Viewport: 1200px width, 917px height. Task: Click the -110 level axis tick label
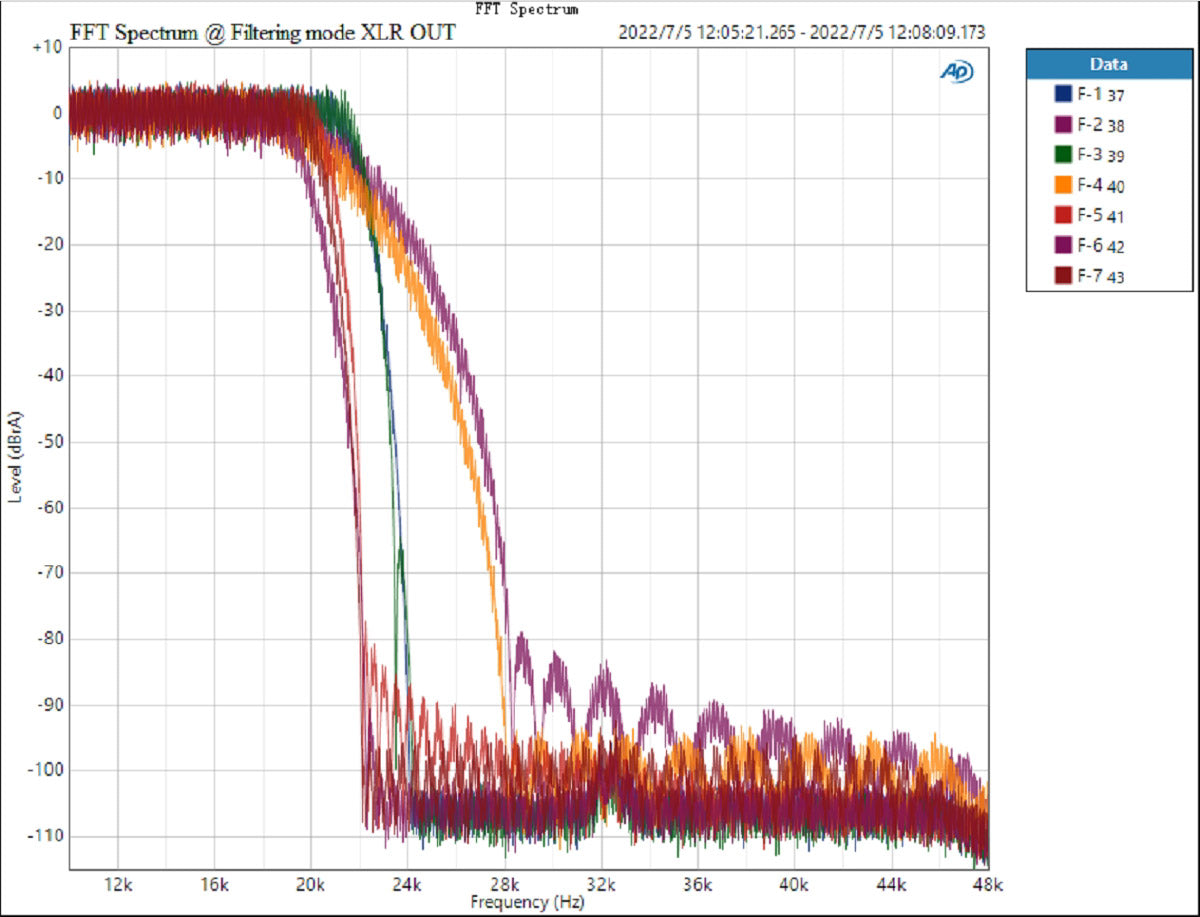coord(45,836)
